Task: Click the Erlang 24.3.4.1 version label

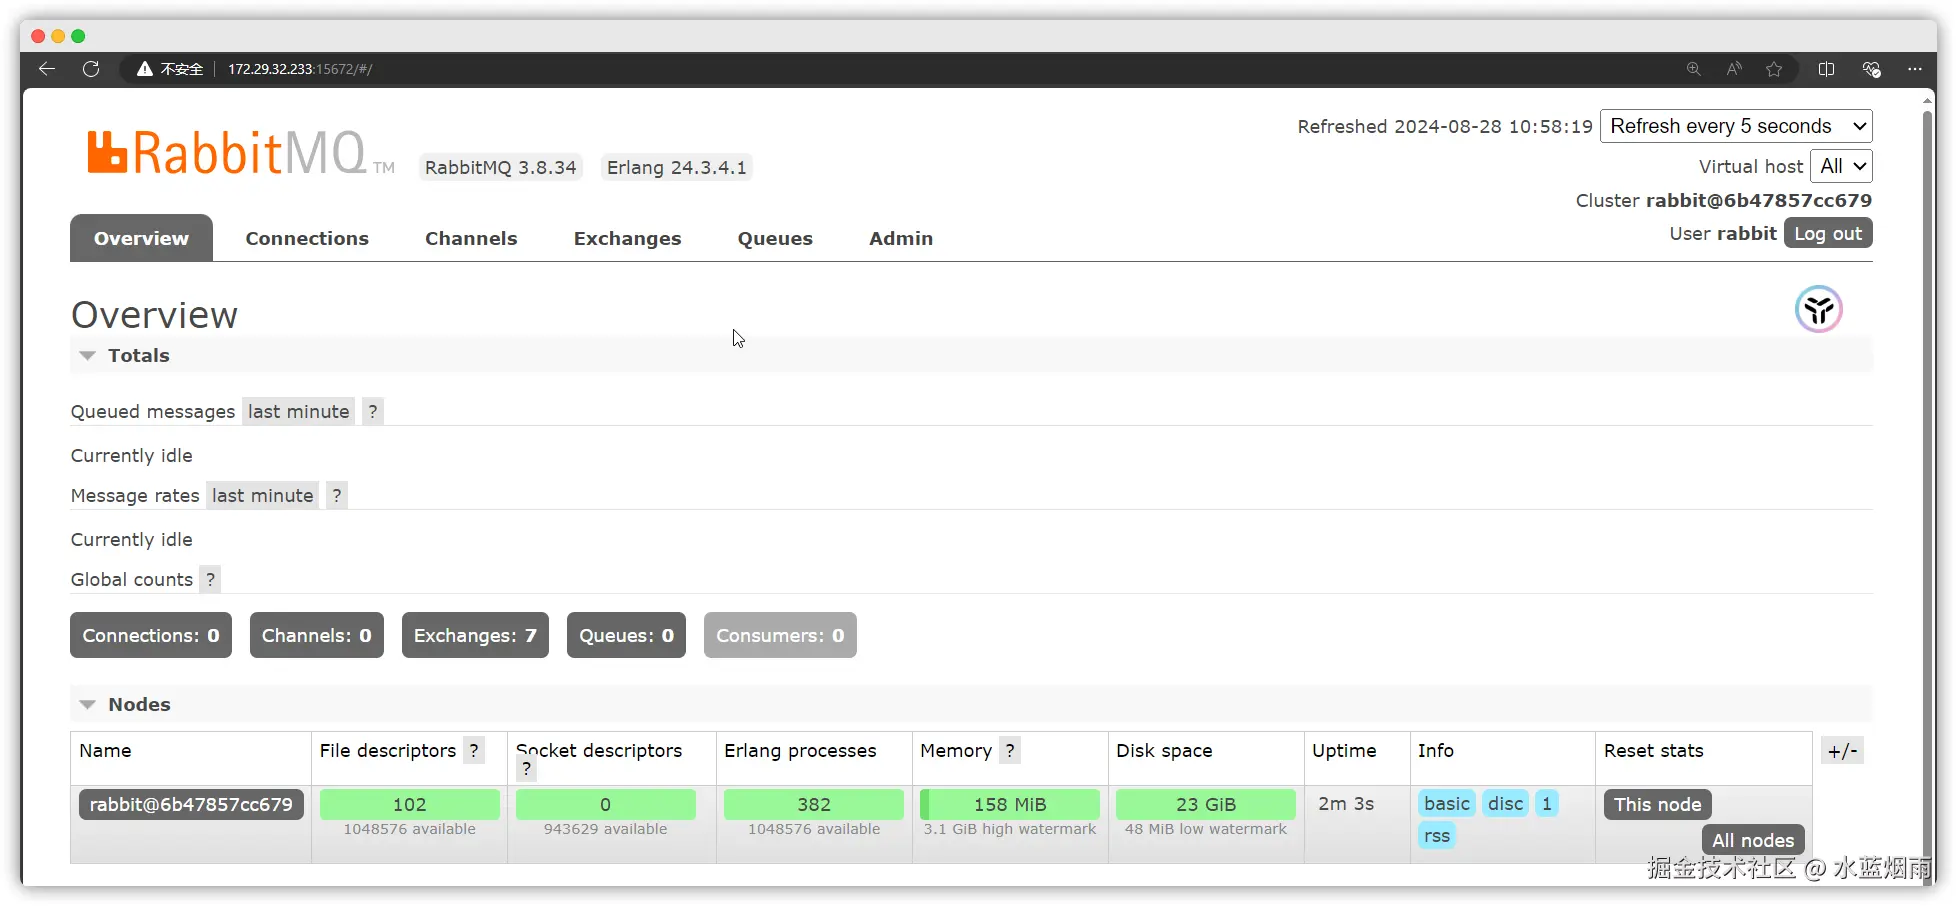Action: click(676, 167)
